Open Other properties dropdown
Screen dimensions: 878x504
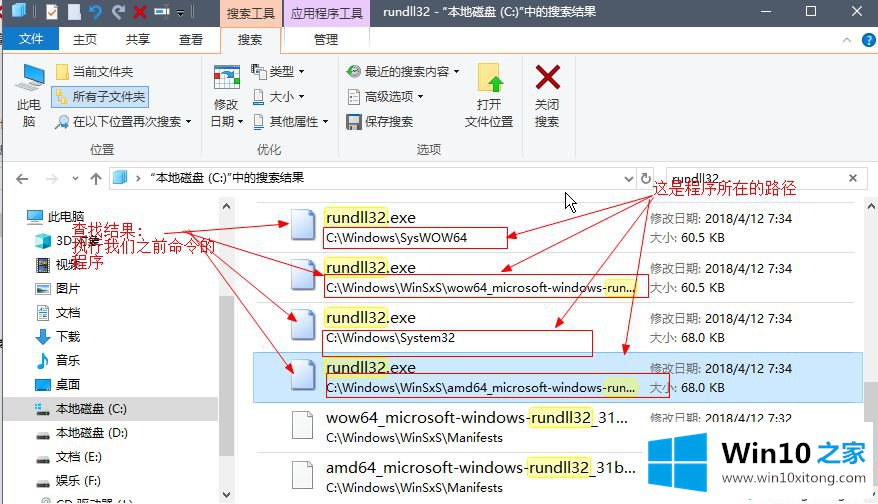(290, 122)
